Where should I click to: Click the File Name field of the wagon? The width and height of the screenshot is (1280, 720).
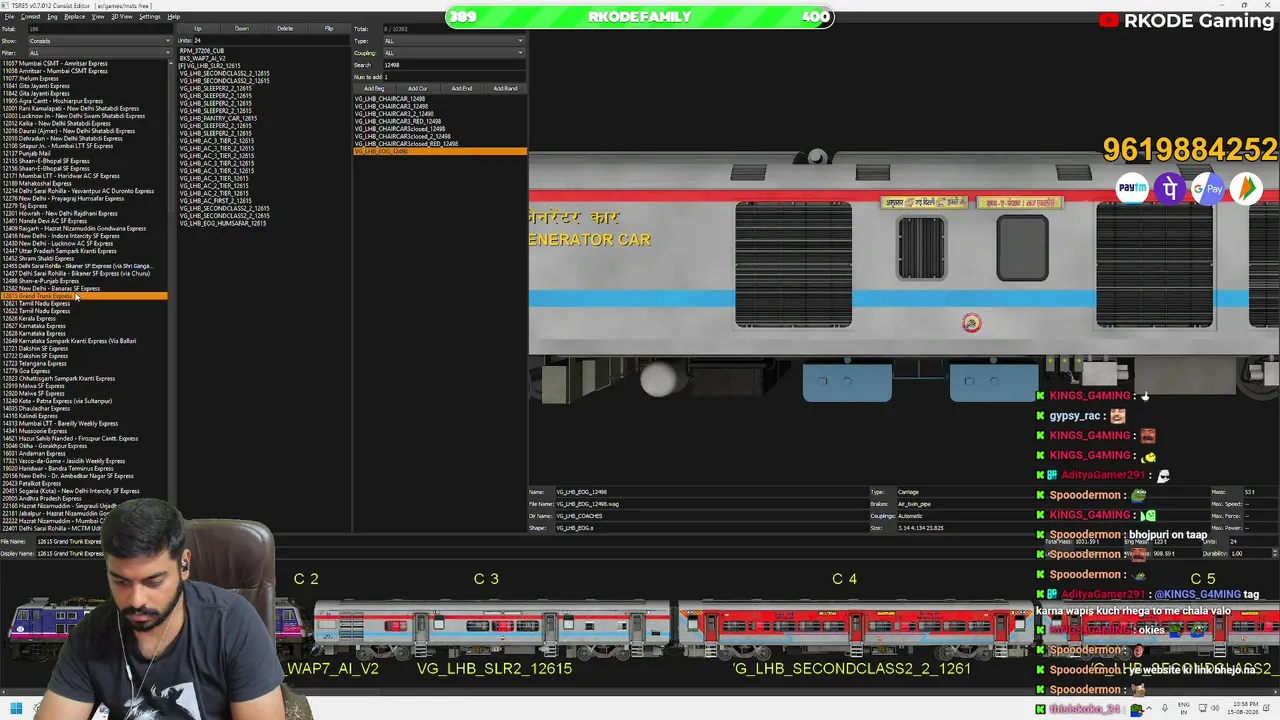point(709,504)
